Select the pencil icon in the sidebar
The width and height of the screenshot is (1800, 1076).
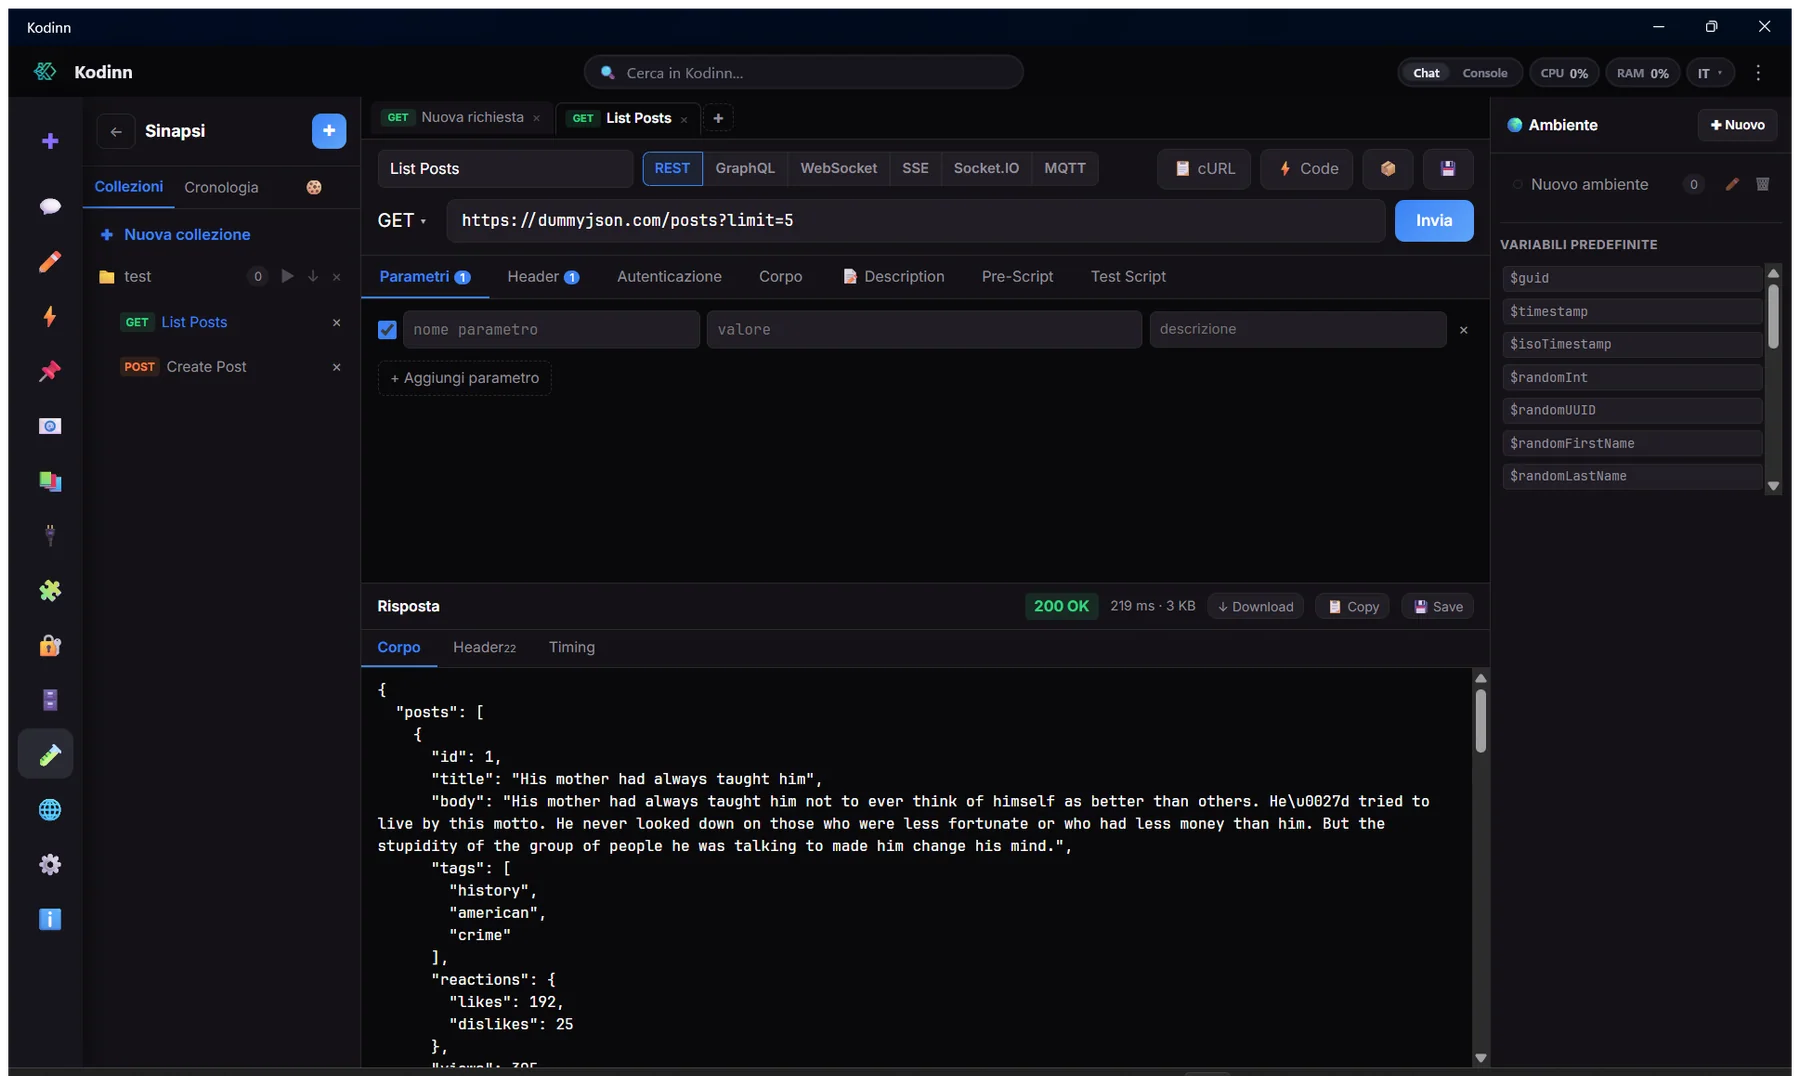[50, 261]
